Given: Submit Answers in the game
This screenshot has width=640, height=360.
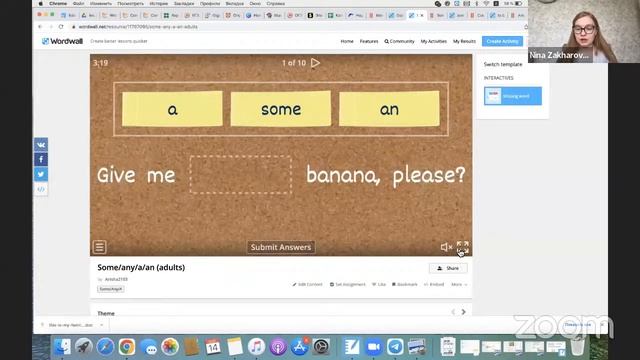Looking at the screenshot, I should tap(281, 247).
